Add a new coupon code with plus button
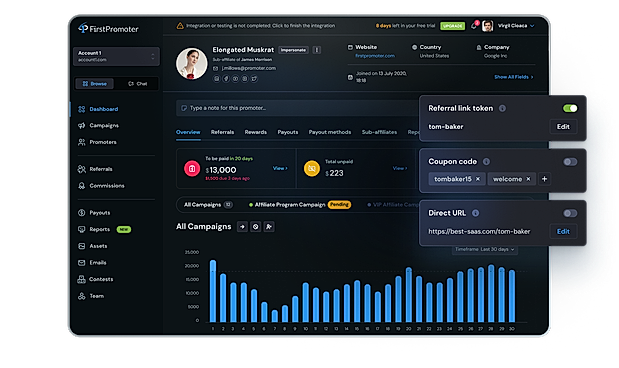The height and width of the screenshot is (368, 619). tap(544, 179)
